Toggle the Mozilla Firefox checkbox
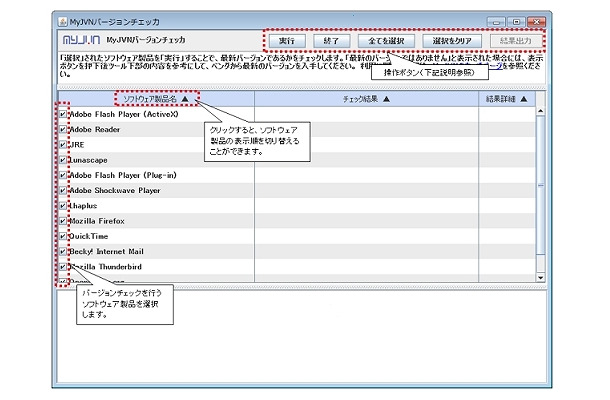610x400 pixels. pyautogui.click(x=63, y=221)
